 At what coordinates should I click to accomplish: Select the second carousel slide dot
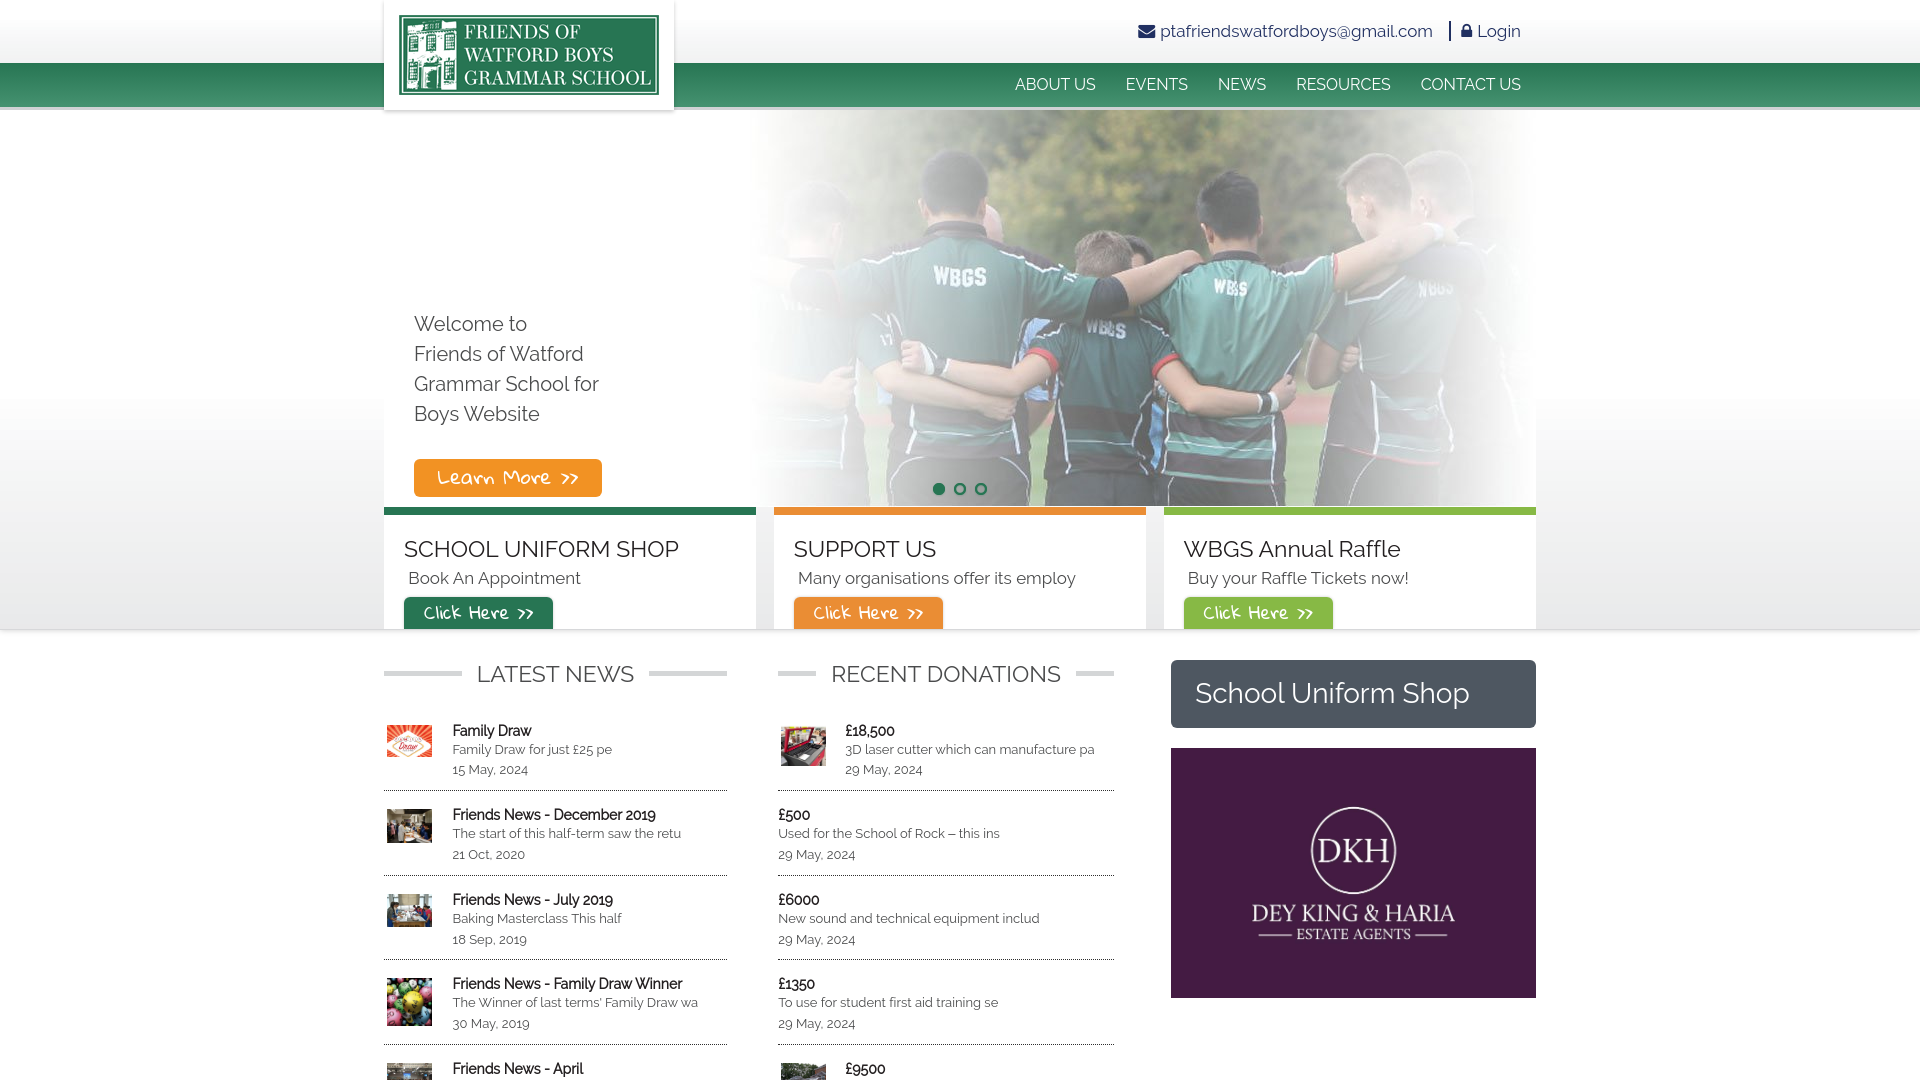[x=960, y=489]
